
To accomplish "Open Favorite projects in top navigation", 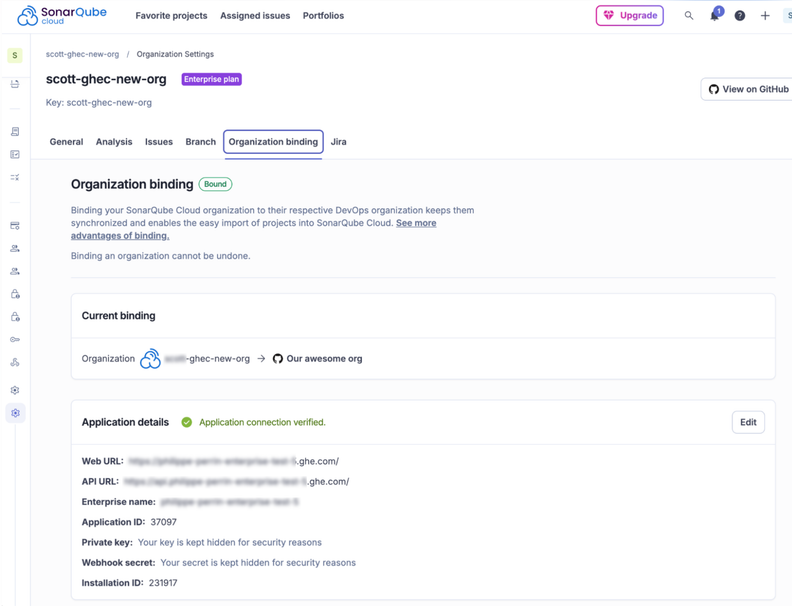I will pos(171,16).
